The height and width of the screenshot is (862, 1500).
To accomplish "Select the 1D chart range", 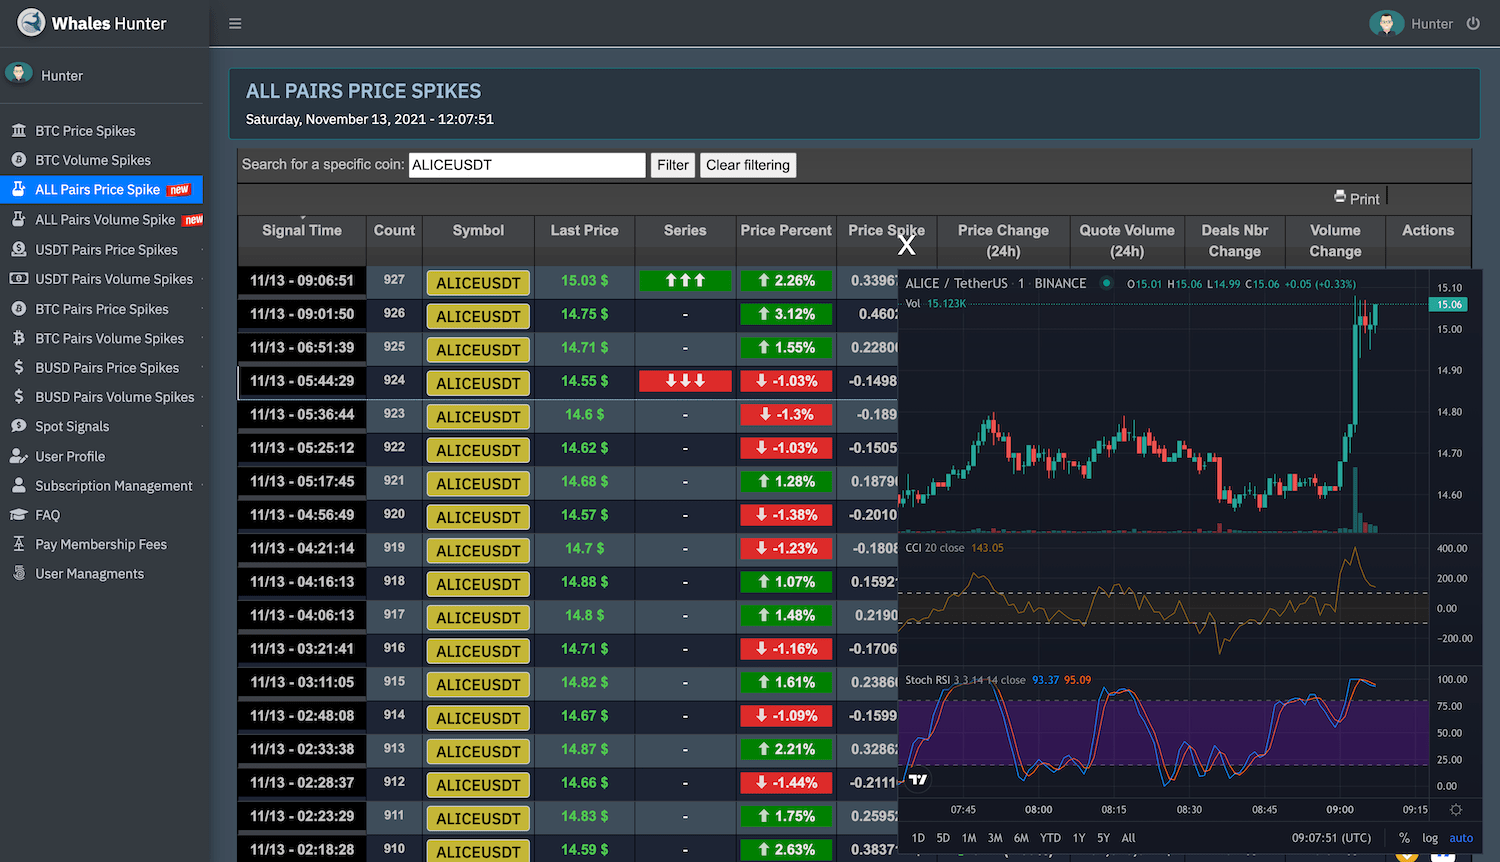I will click(x=918, y=838).
